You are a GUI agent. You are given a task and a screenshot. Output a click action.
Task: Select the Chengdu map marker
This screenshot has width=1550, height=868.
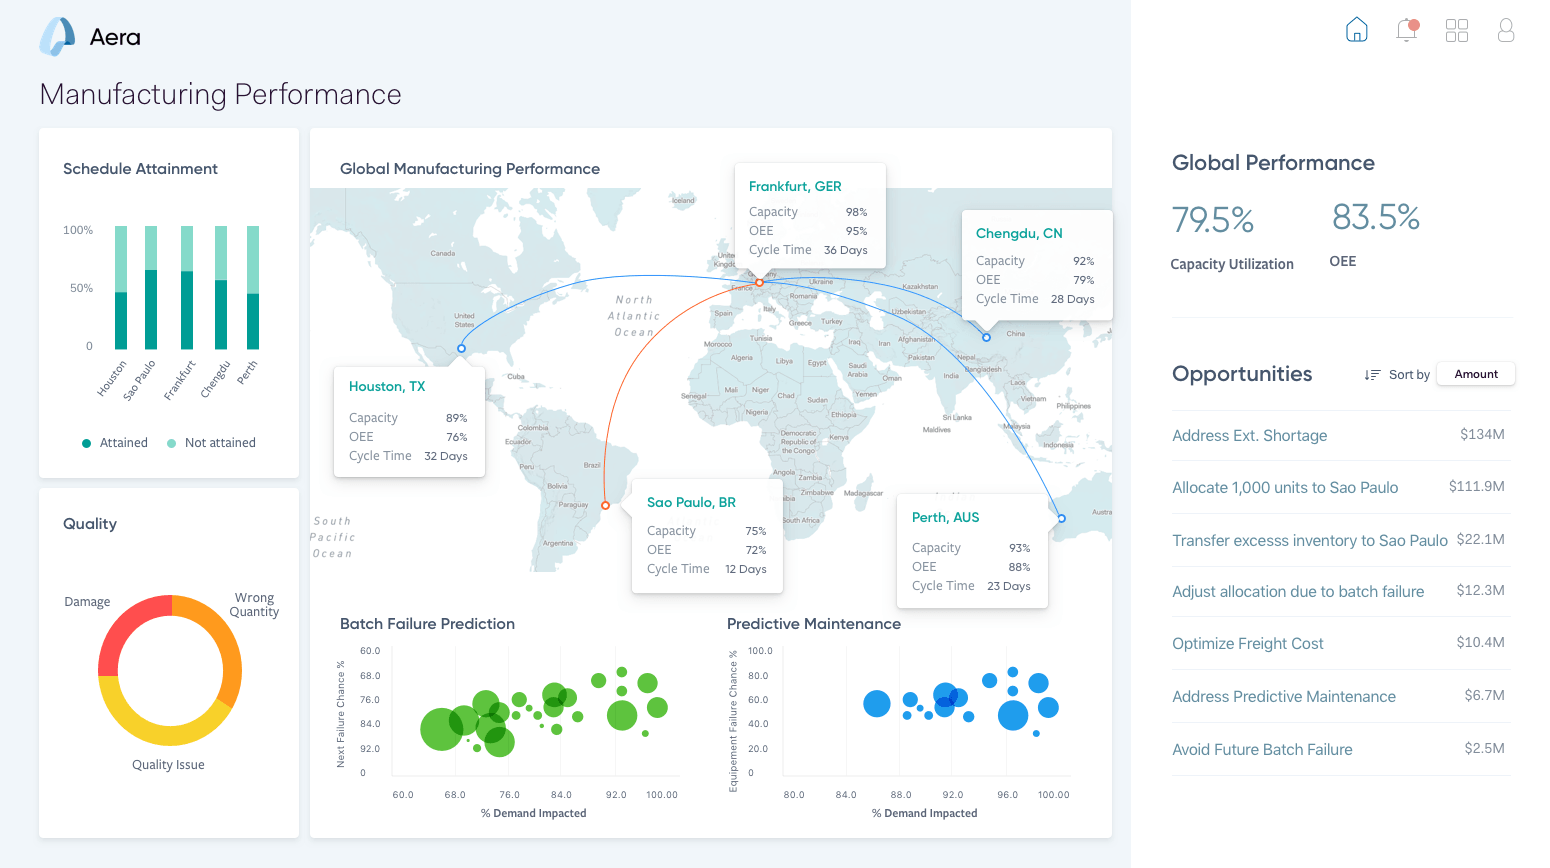pos(986,338)
